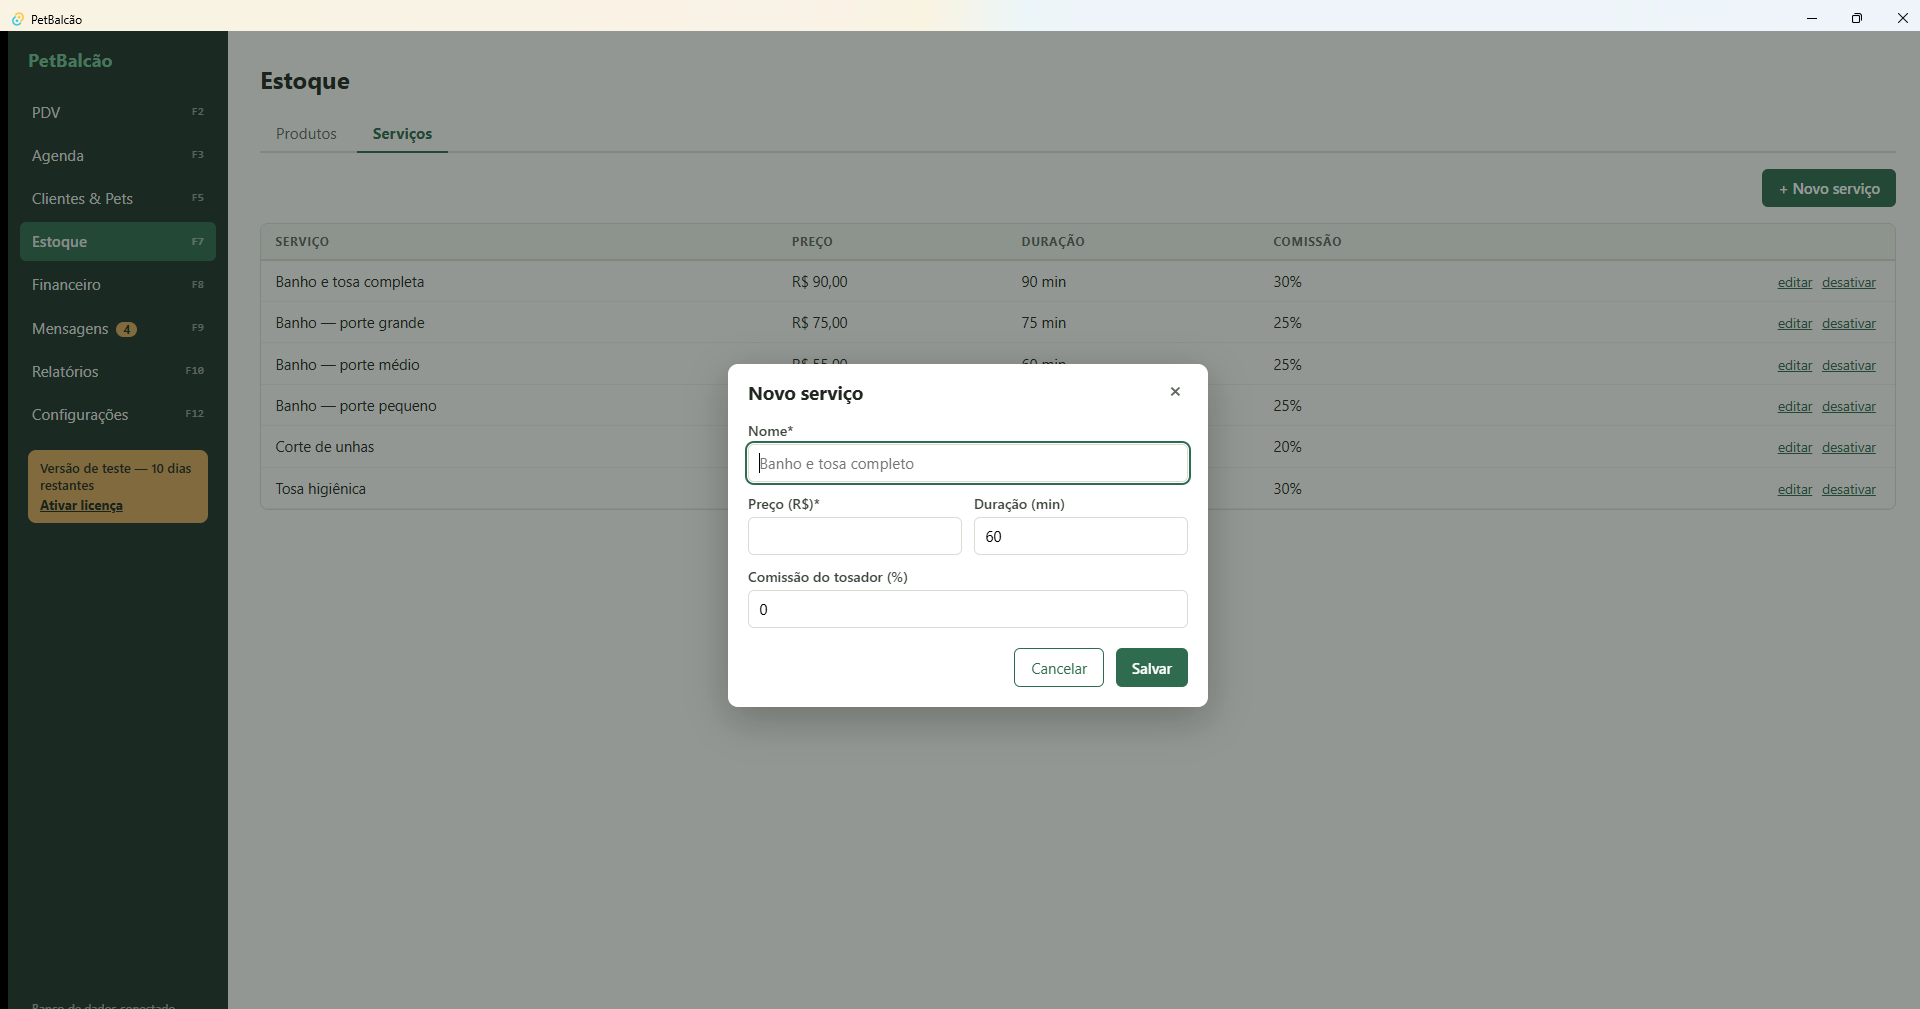This screenshot has height=1009, width=1920.
Task: Click the Ativar licença link
Action: (81, 505)
